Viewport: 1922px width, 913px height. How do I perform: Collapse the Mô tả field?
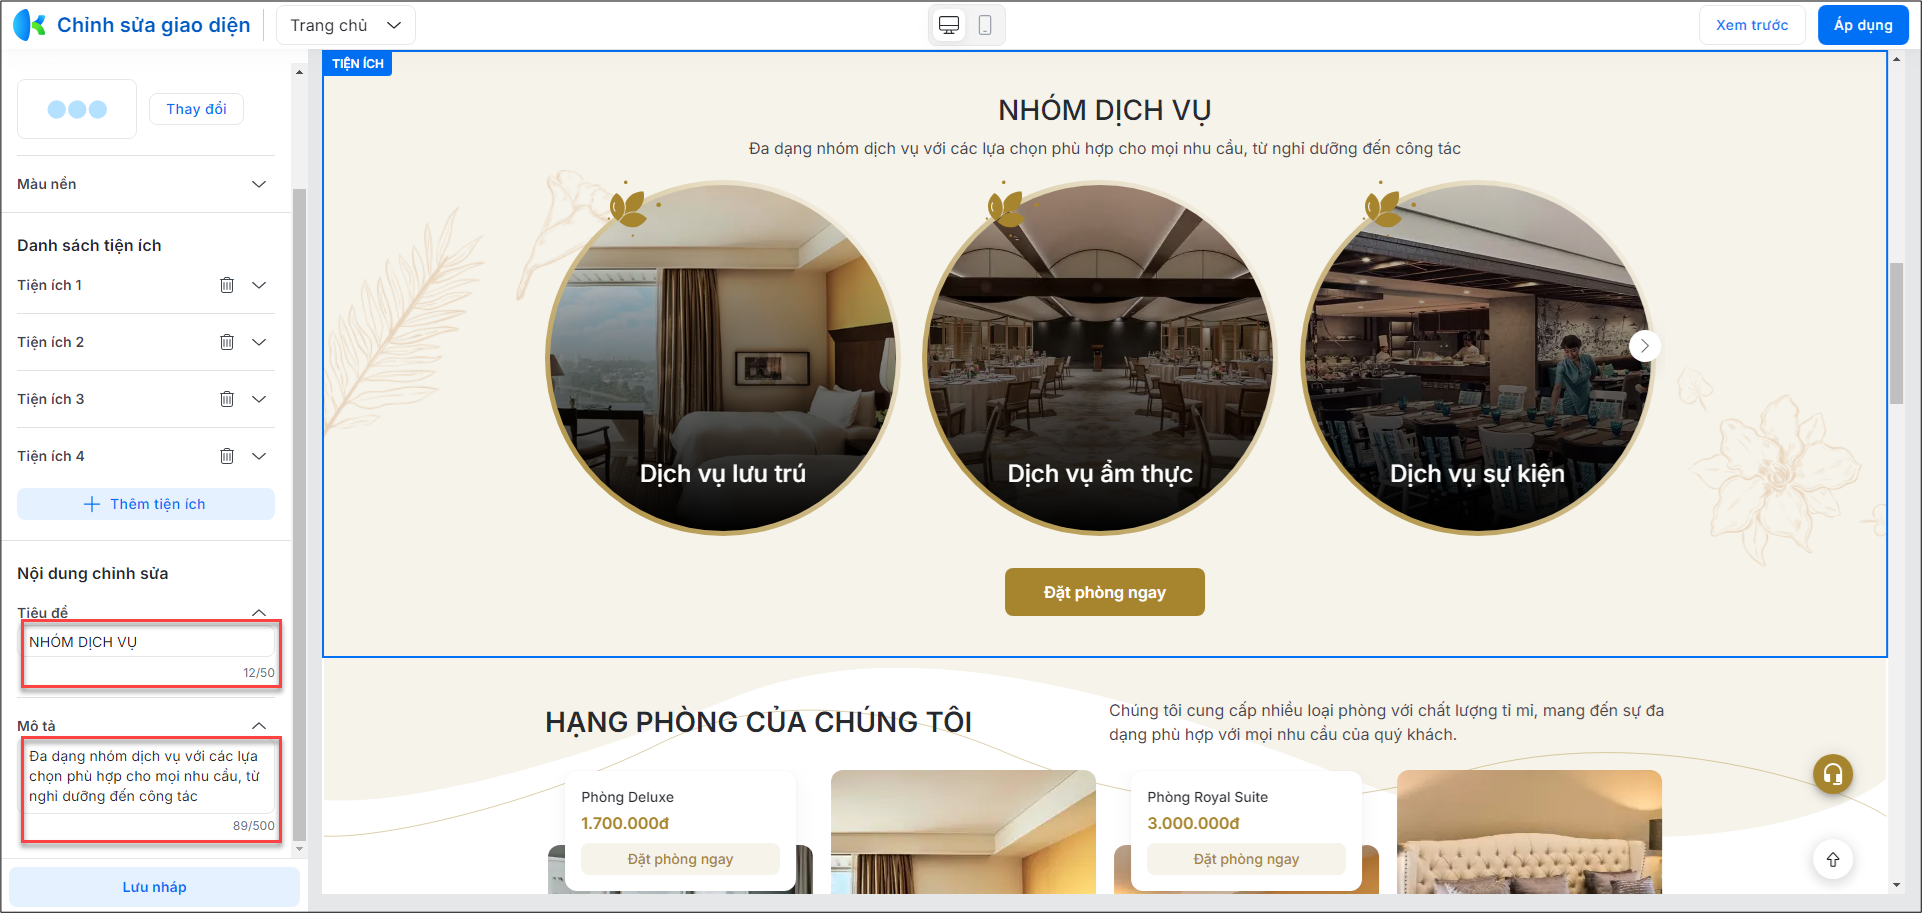point(259,726)
